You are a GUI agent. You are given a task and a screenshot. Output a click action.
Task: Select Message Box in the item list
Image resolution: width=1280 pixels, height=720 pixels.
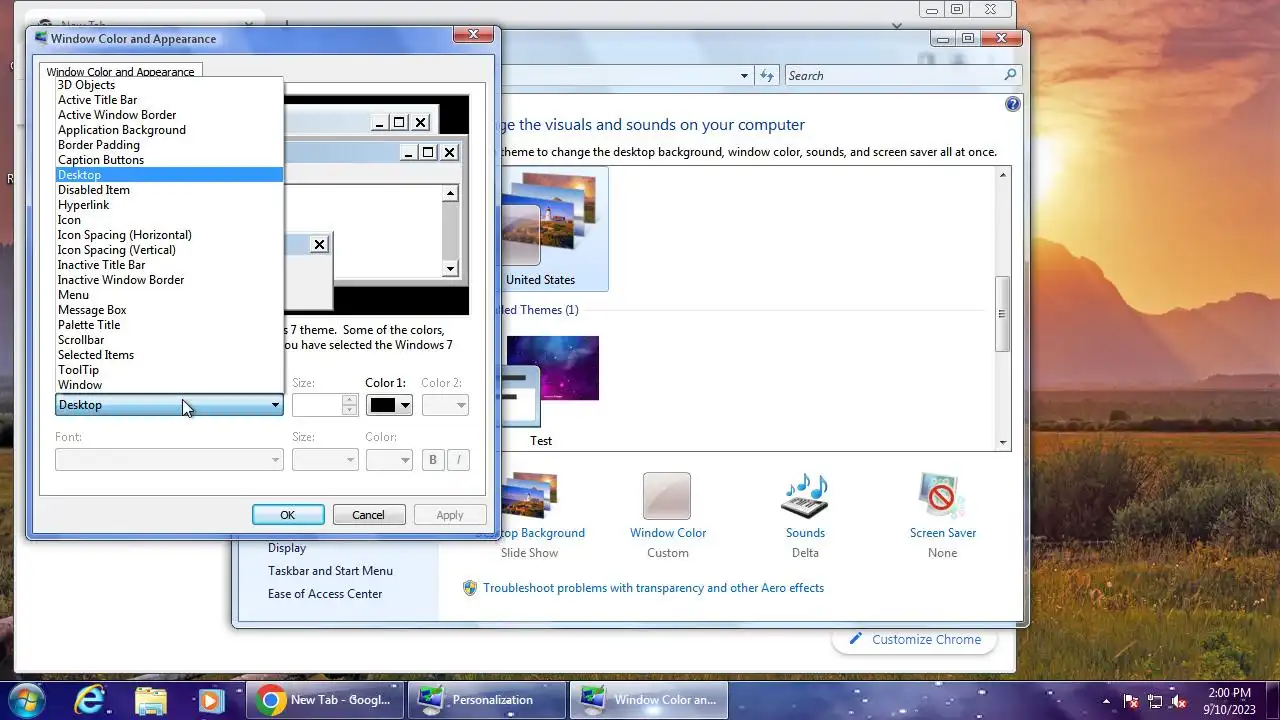[169, 310]
